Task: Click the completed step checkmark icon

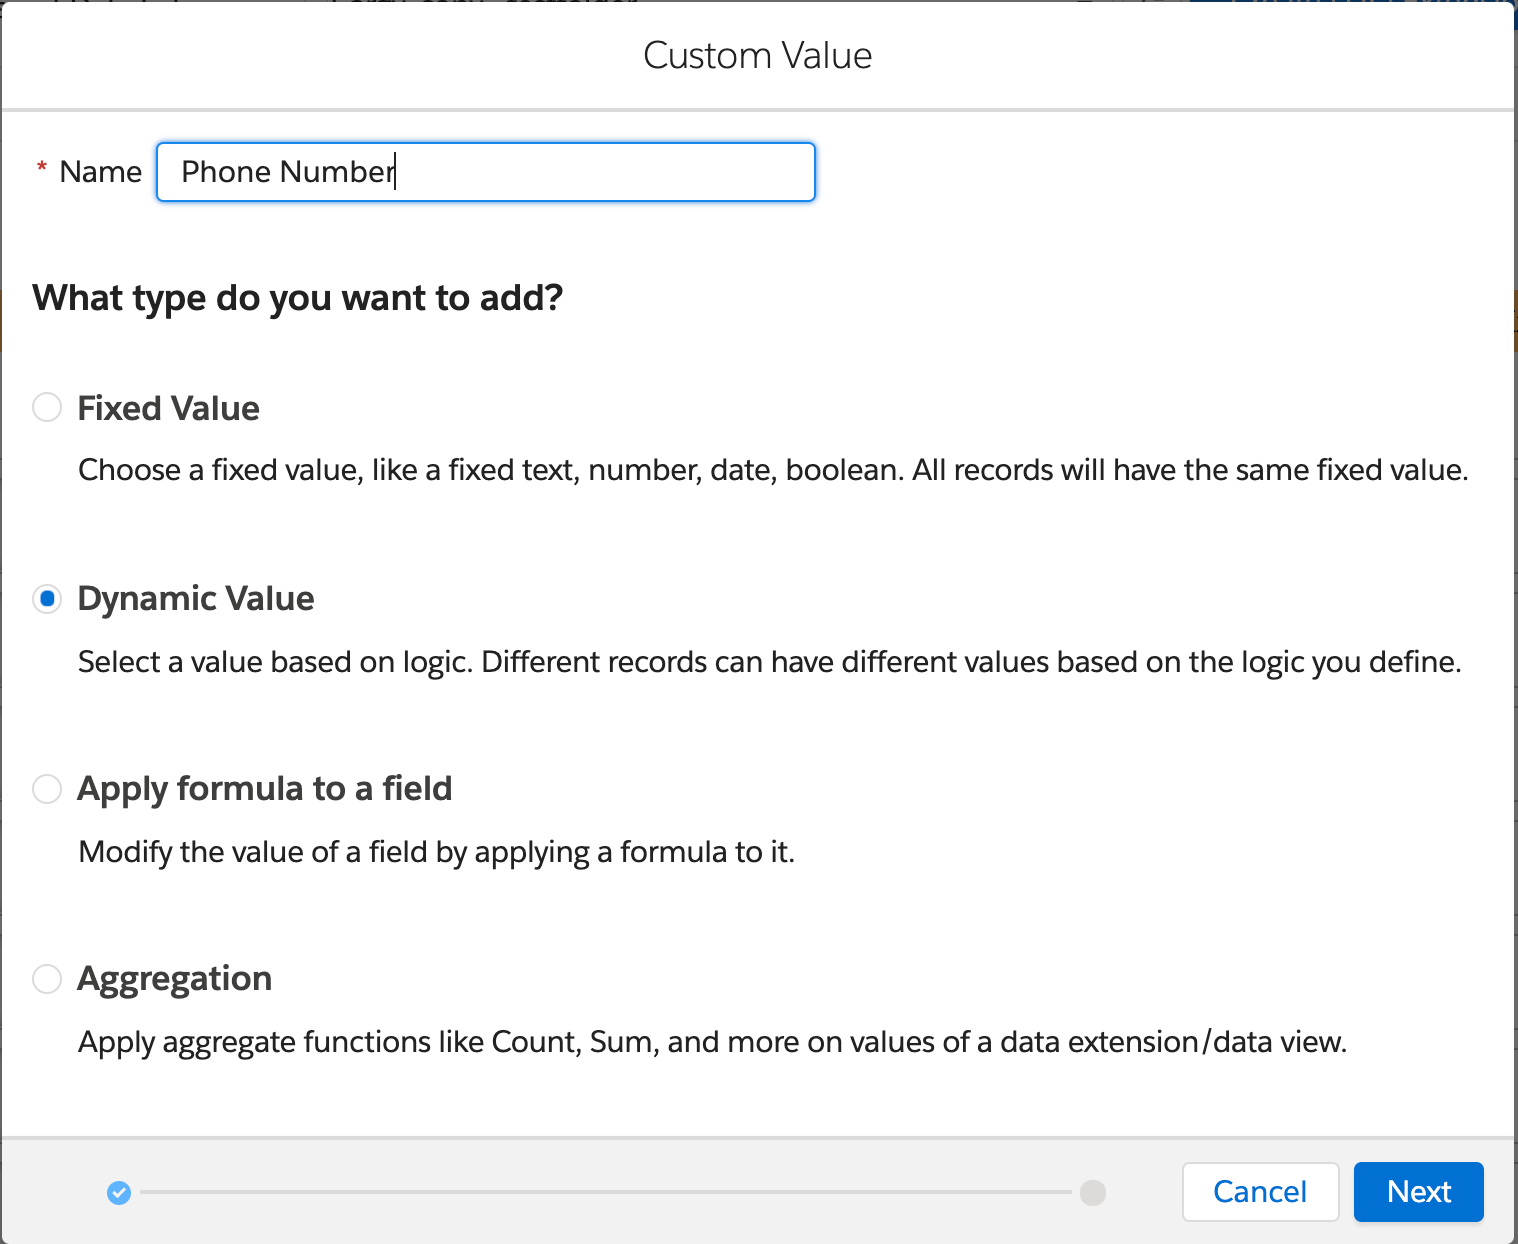Action: [119, 1193]
